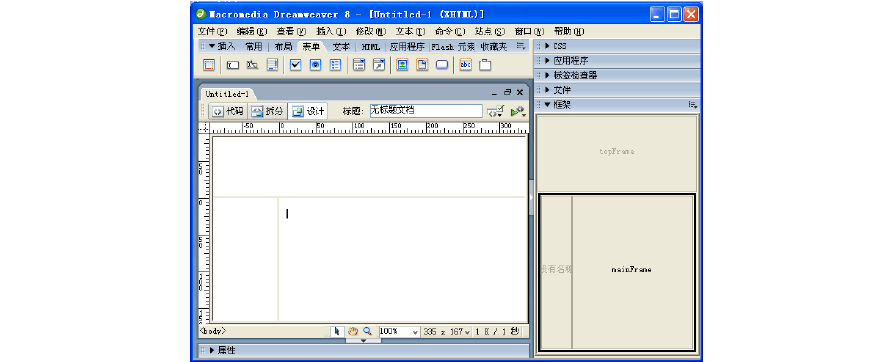Toggle the bottom panel collapse arrow handle
The height and width of the screenshot is (362, 893).
pyautogui.click(x=363, y=340)
